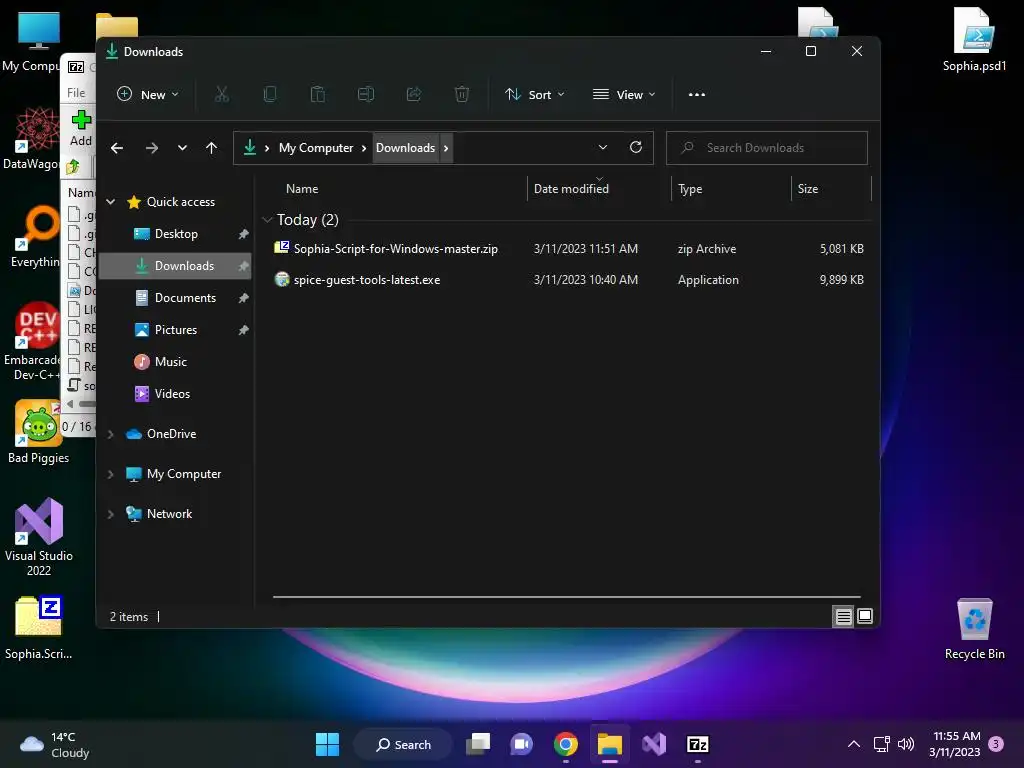The width and height of the screenshot is (1024, 768).
Task: Show hidden system tray icons
Action: 854,744
